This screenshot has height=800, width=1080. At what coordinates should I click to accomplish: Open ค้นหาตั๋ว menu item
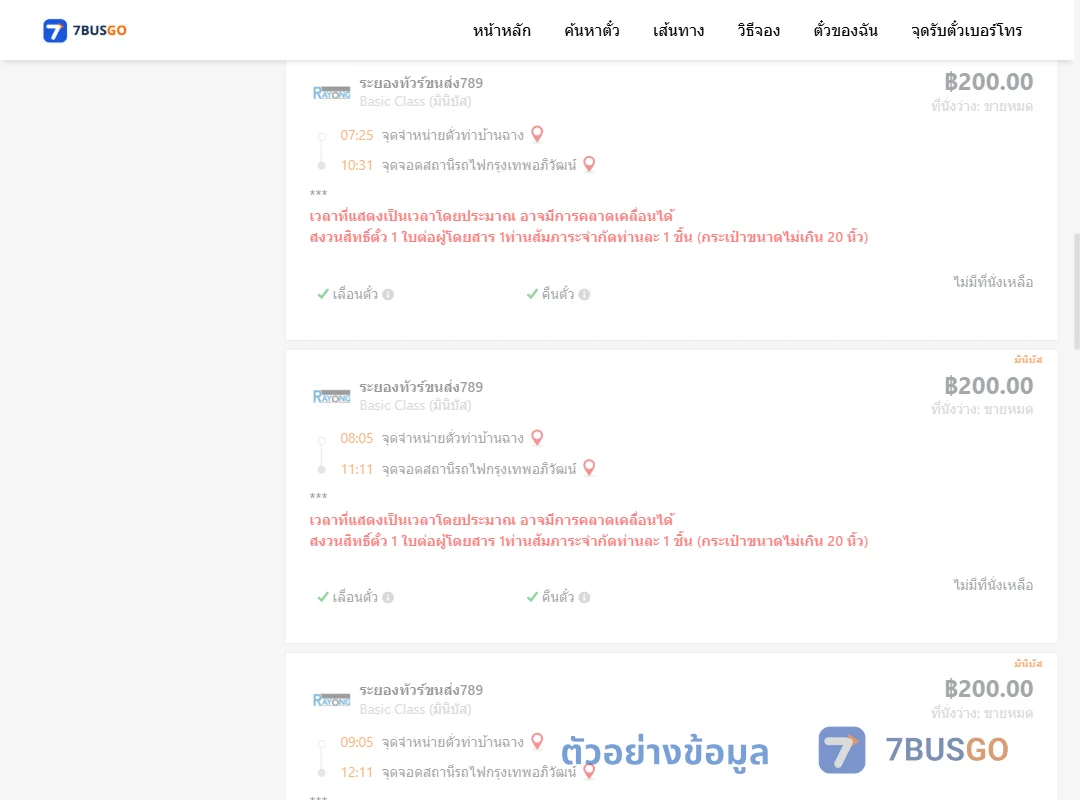592,30
